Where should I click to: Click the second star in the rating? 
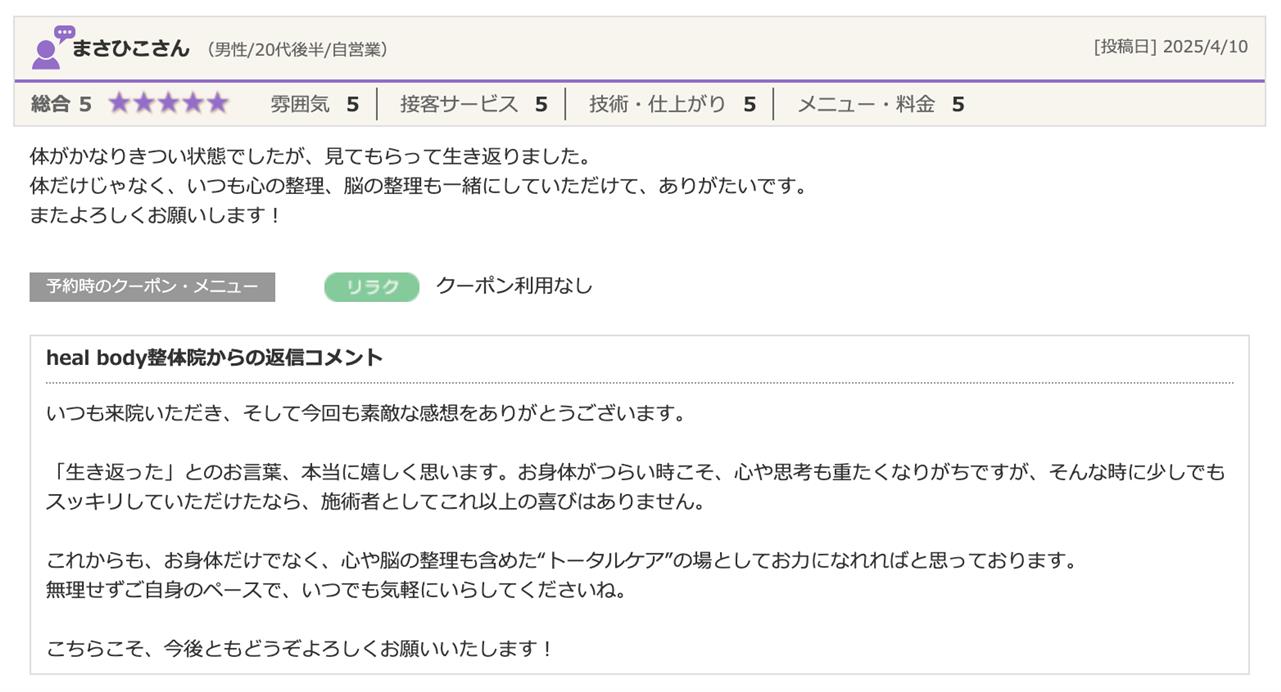[x=144, y=103]
